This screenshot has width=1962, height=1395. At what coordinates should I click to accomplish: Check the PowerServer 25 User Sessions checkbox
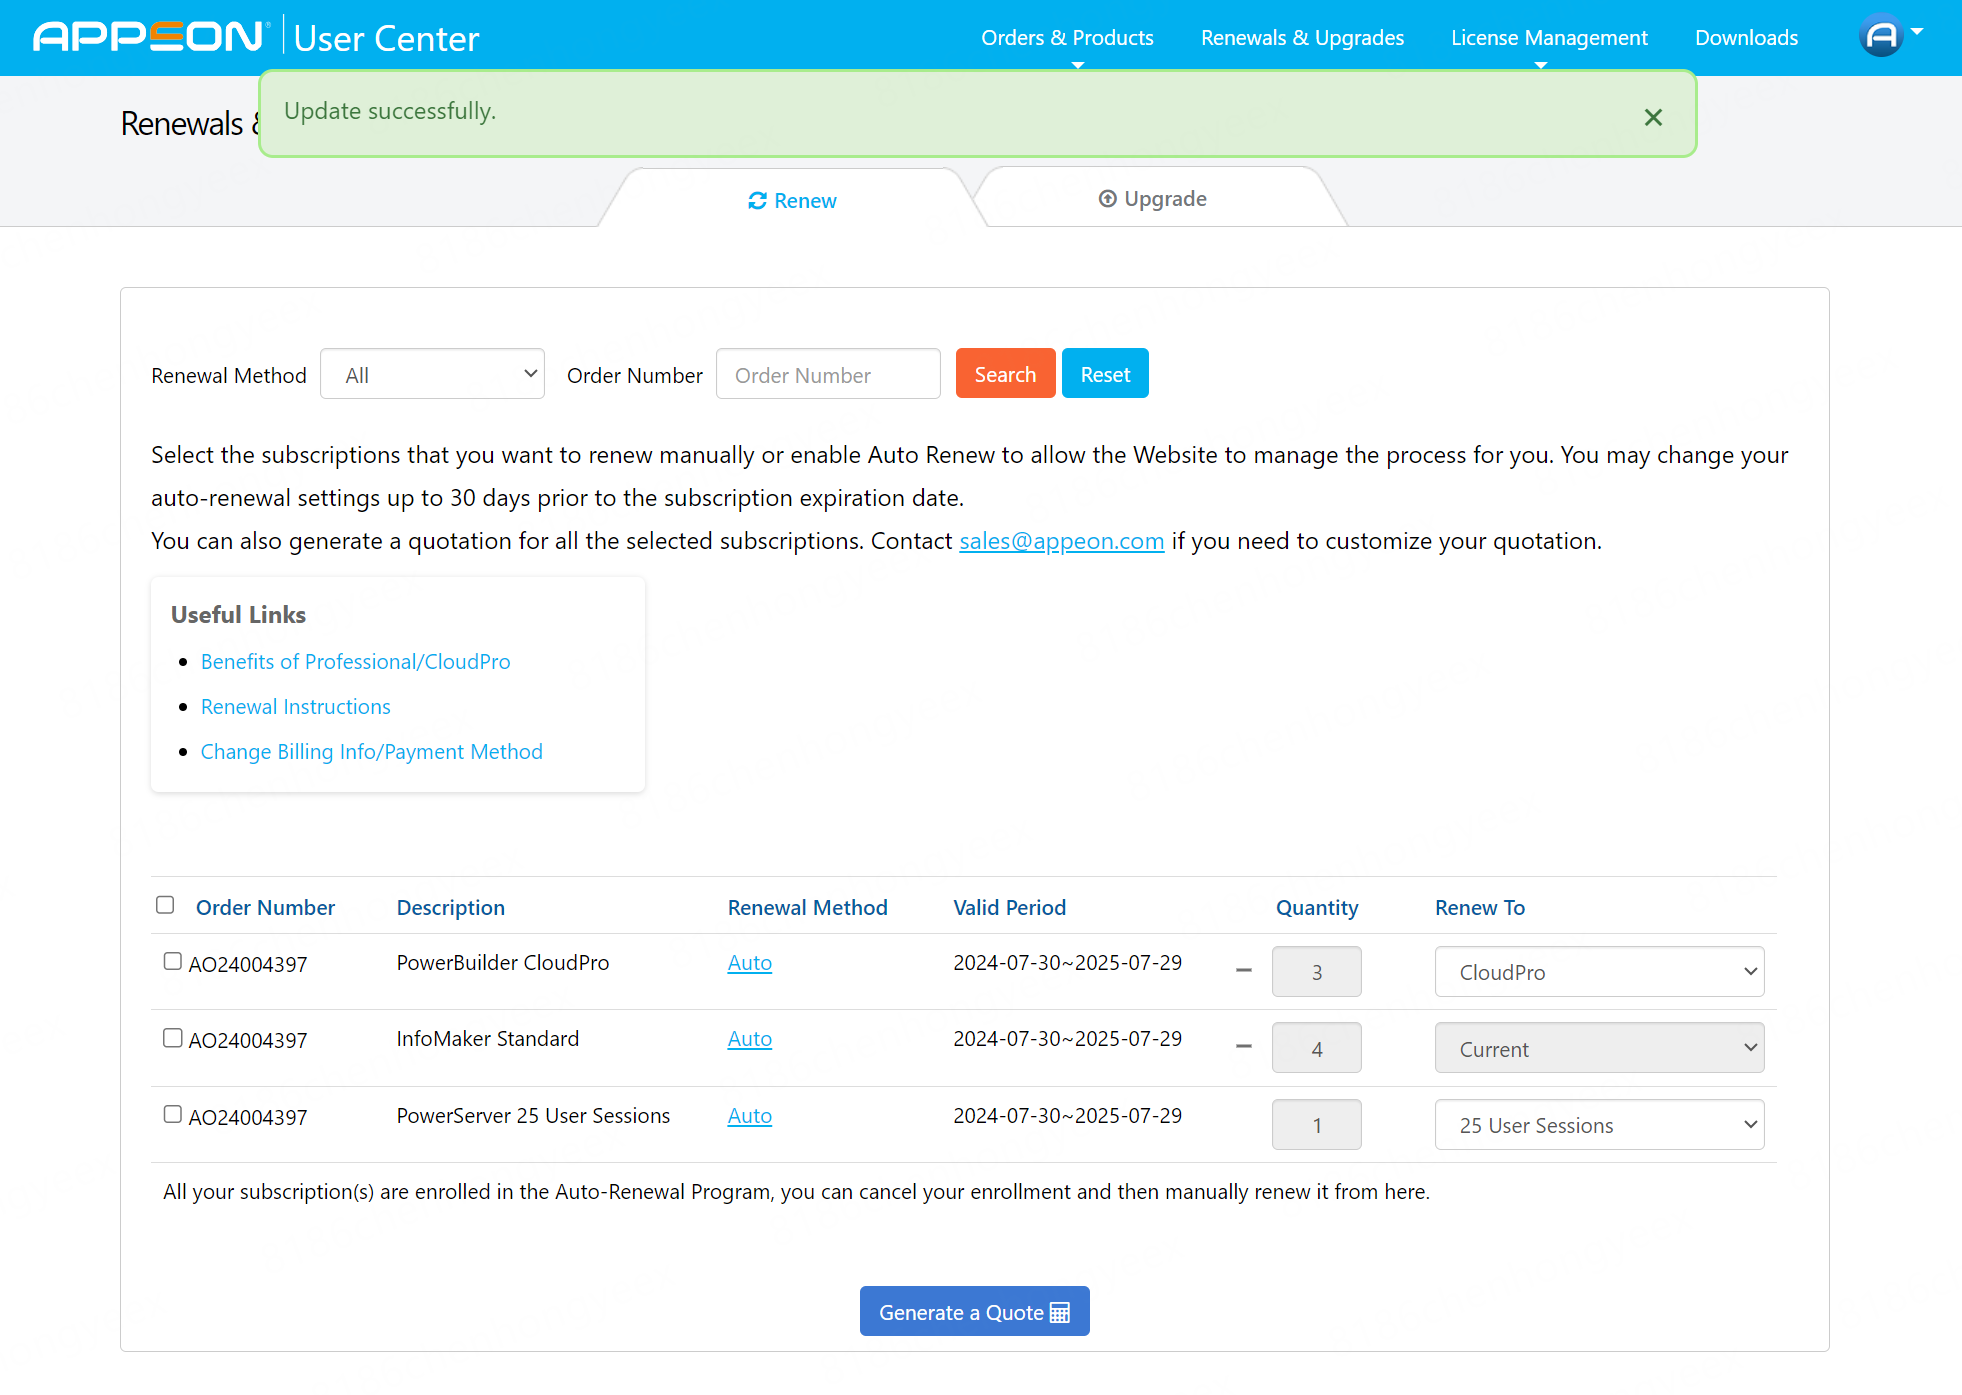[173, 1114]
